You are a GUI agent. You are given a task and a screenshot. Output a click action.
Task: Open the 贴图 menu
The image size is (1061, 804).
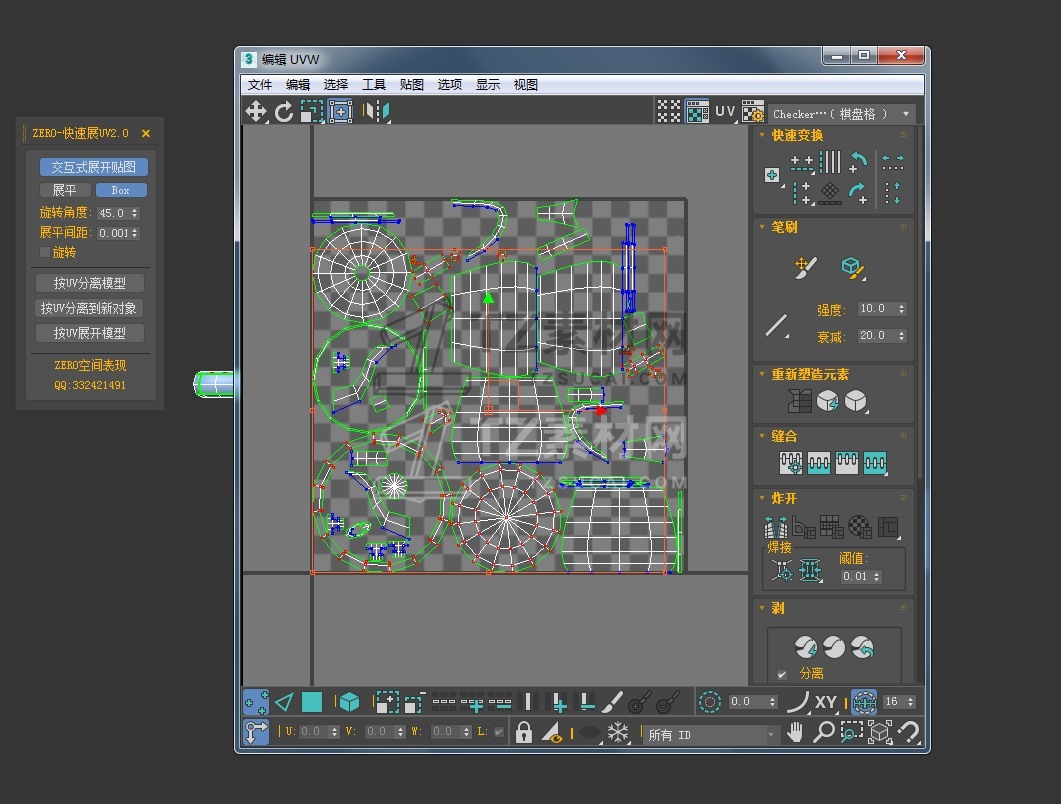click(411, 85)
